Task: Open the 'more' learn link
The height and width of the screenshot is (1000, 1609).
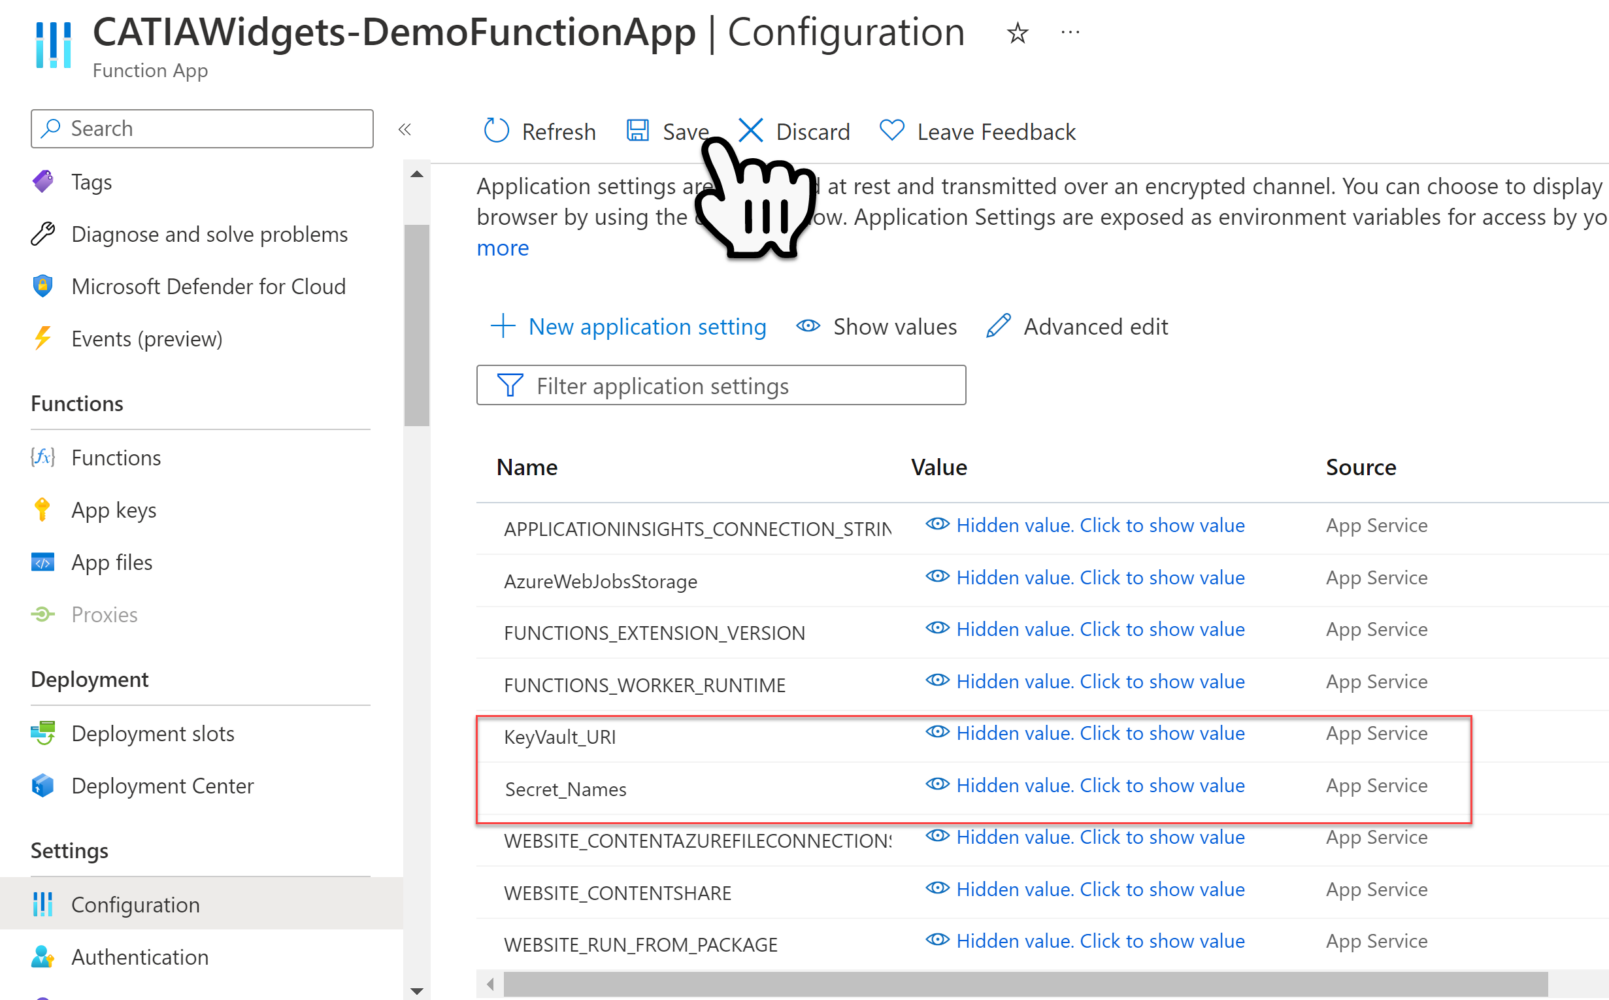Action: [x=503, y=247]
